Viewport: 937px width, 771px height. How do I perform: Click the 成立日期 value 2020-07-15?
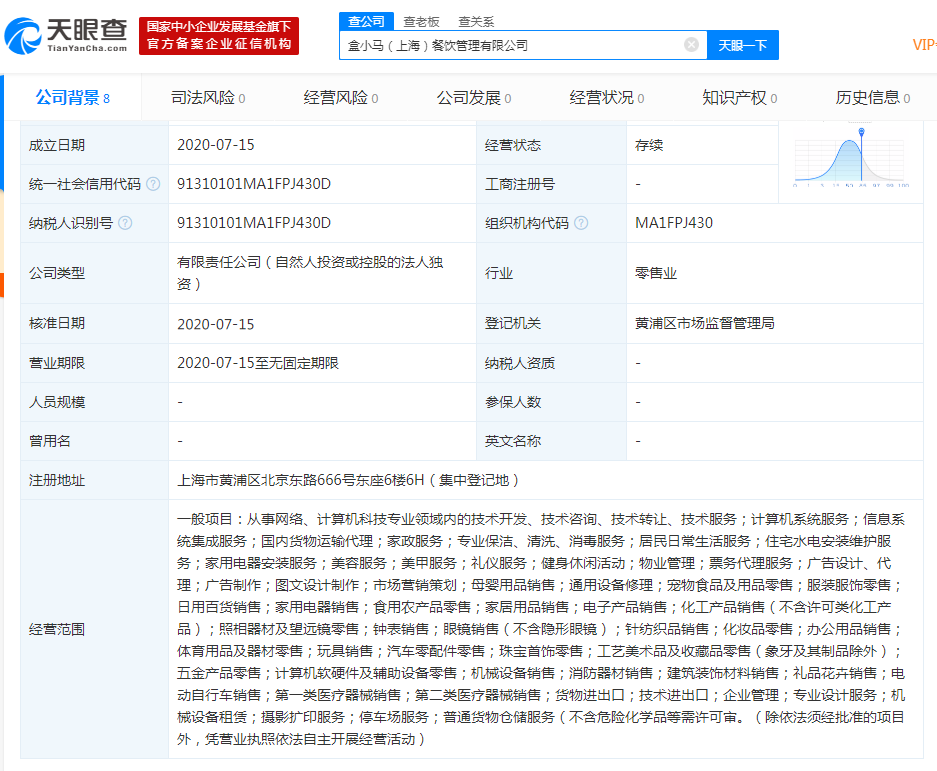point(216,145)
